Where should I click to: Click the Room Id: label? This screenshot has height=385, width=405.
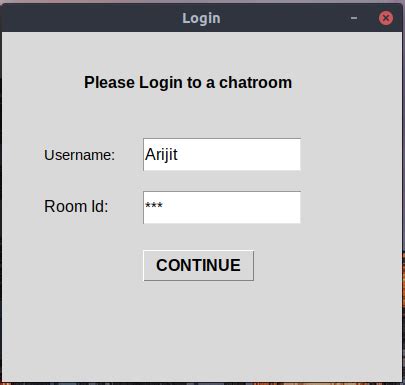pyautogui.click(x=76, y=206)
